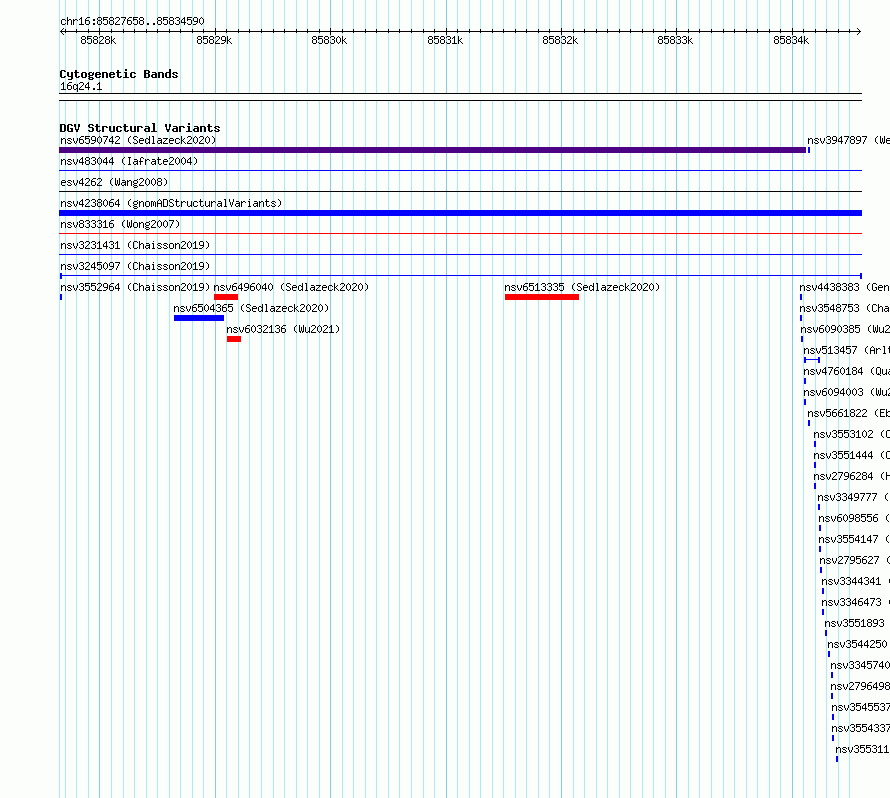This screenshot has width=890, height=798.
Task: Click the 85833k ruler position
Action: coord(675,40)
